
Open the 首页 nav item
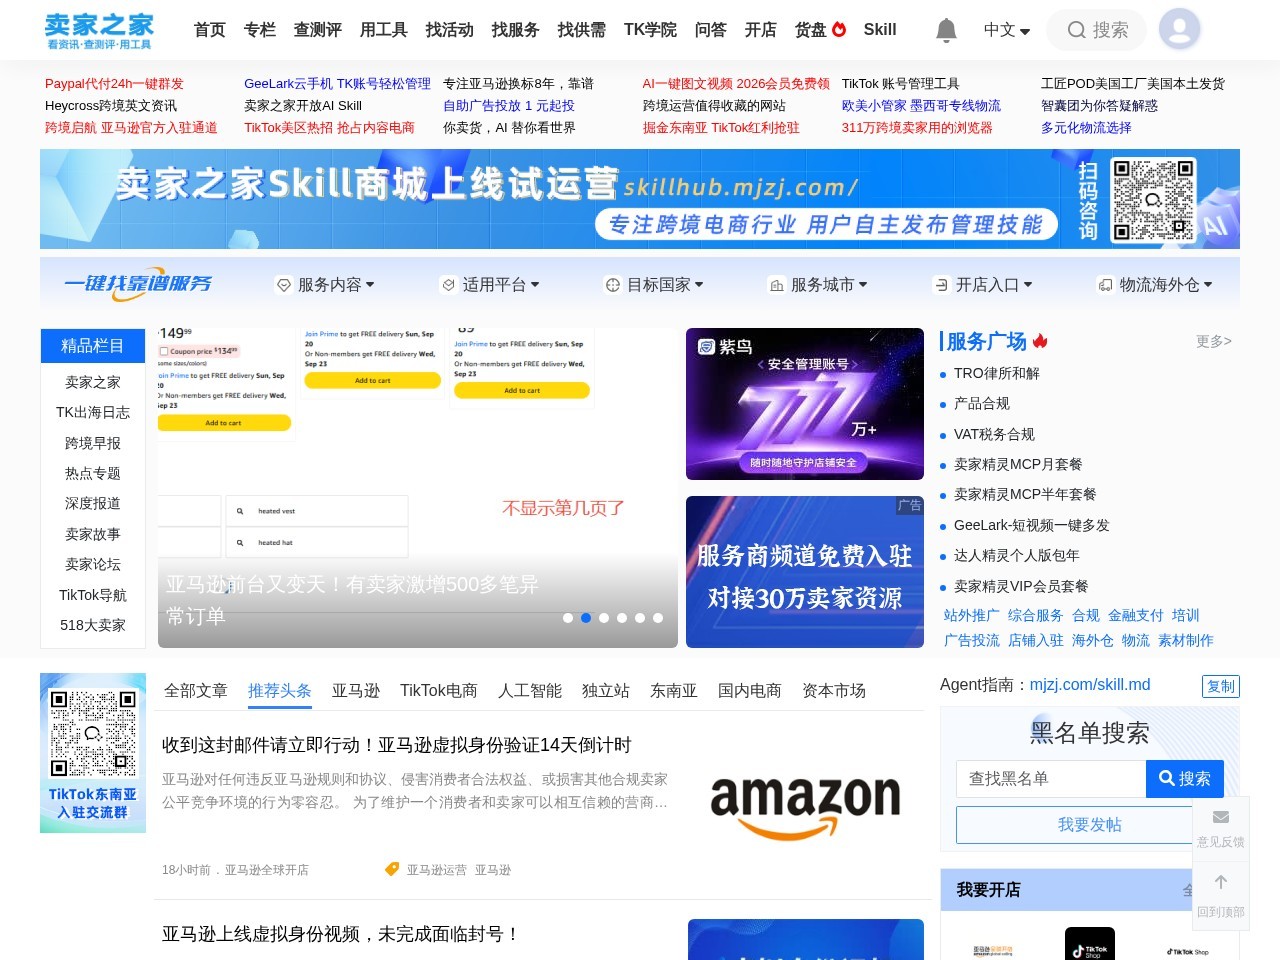[210, 30]
